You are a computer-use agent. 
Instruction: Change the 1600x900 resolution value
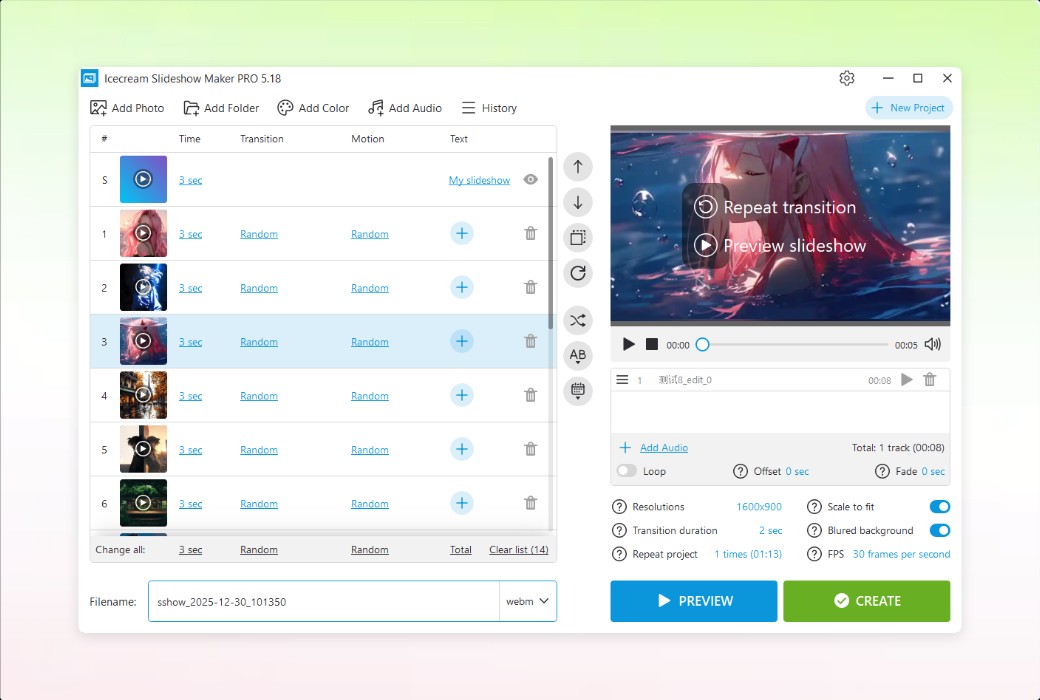tap(759, 507)
